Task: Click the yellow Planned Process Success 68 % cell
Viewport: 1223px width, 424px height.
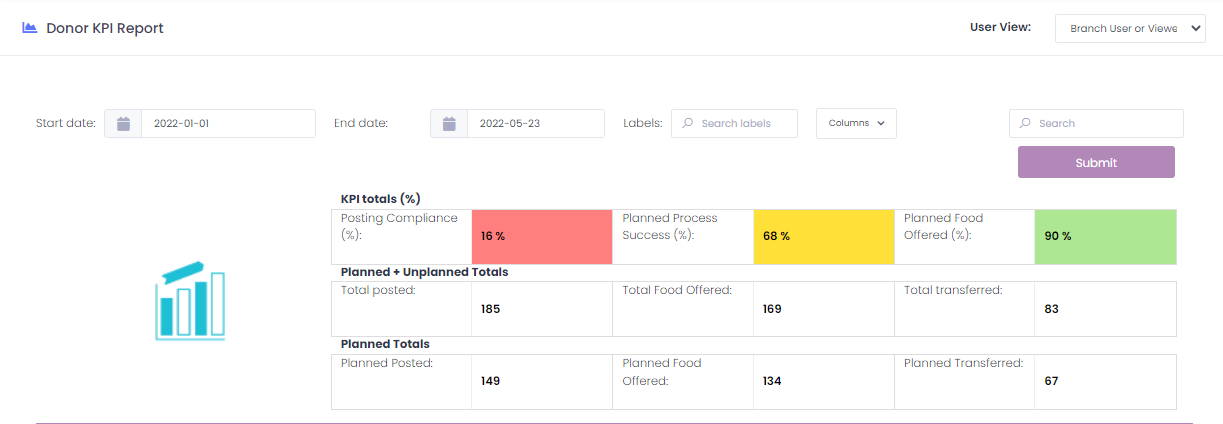Action: pos(823,237)
